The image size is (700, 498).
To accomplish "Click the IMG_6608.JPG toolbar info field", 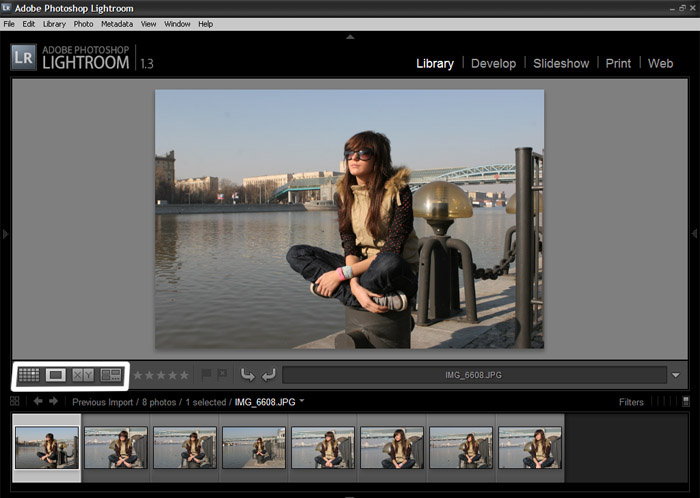I will point(474,375).
